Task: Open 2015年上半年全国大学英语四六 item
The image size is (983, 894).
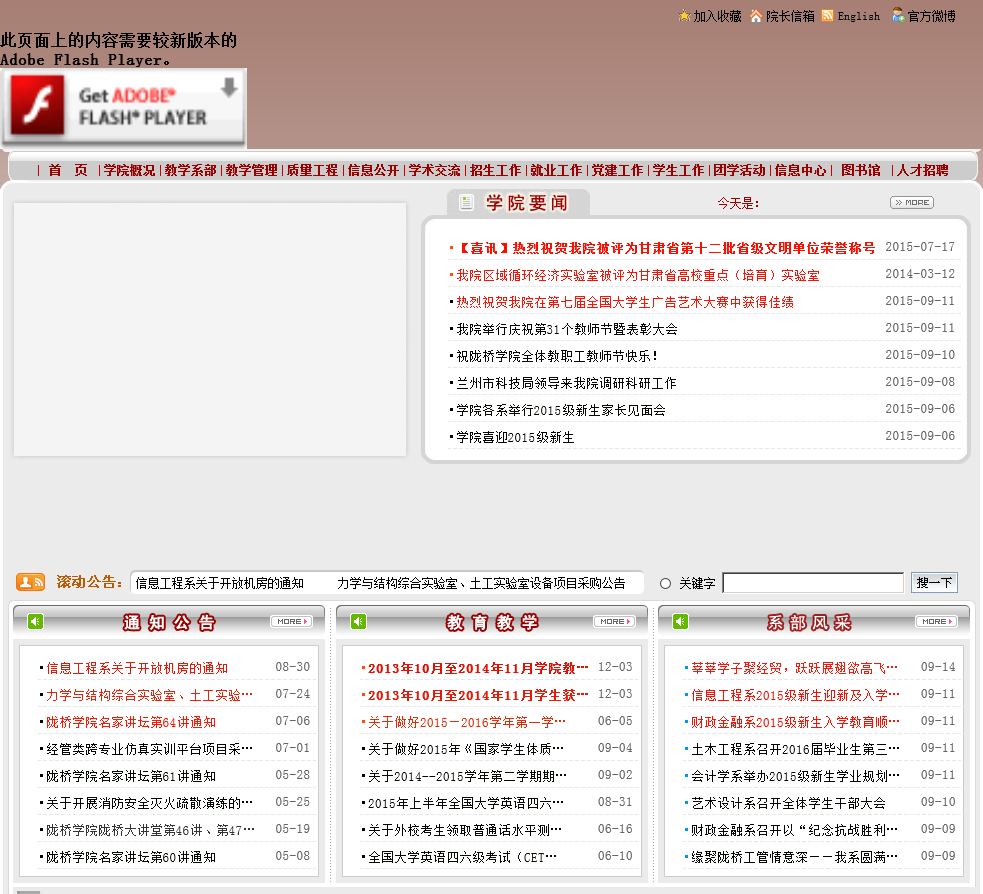Action: [x=466, y=803]
